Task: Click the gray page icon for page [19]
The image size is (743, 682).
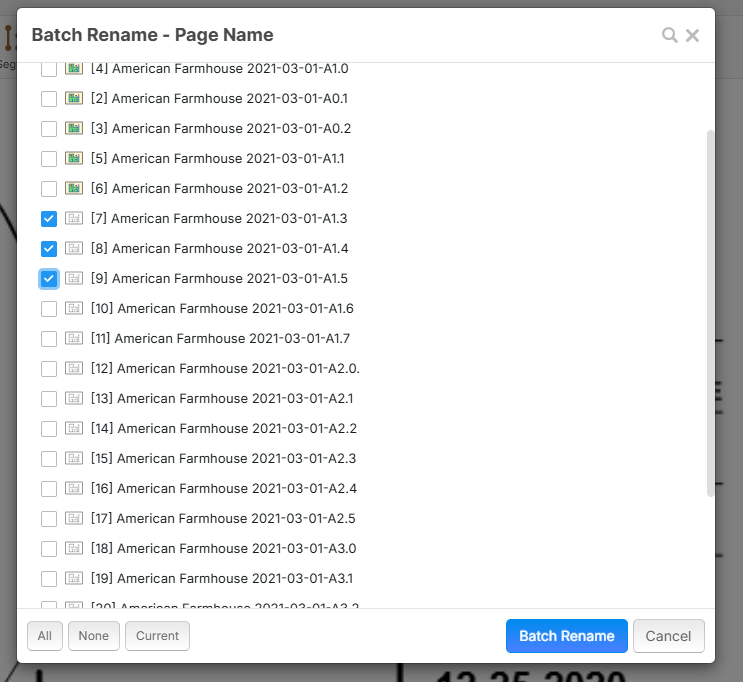Action: (73, 578)
